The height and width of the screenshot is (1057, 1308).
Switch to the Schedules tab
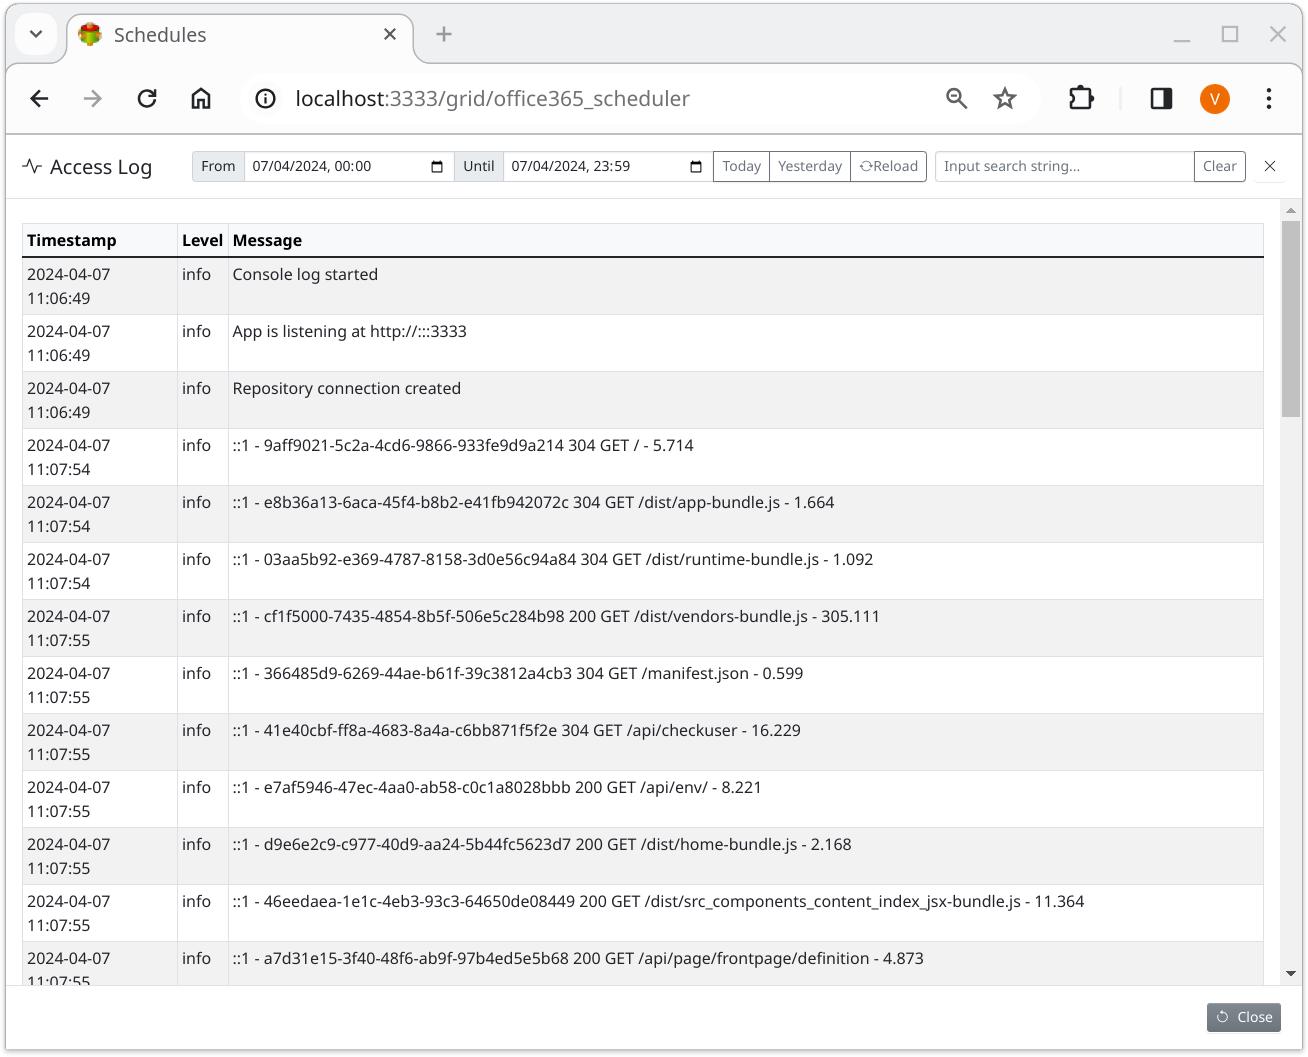pos(240,35)
